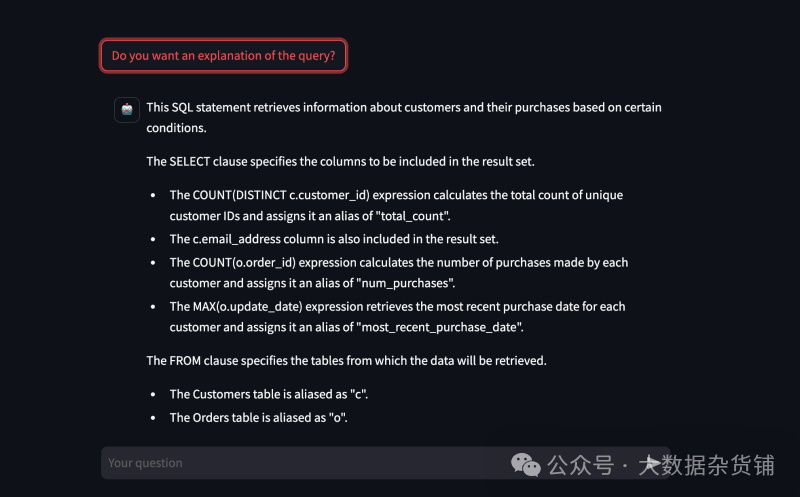This screenshot has height=497, width=800.
Task: Click the COUNT(o.order_id) expression bullet item
Action: pyautogui.click(x=398, y=262)
